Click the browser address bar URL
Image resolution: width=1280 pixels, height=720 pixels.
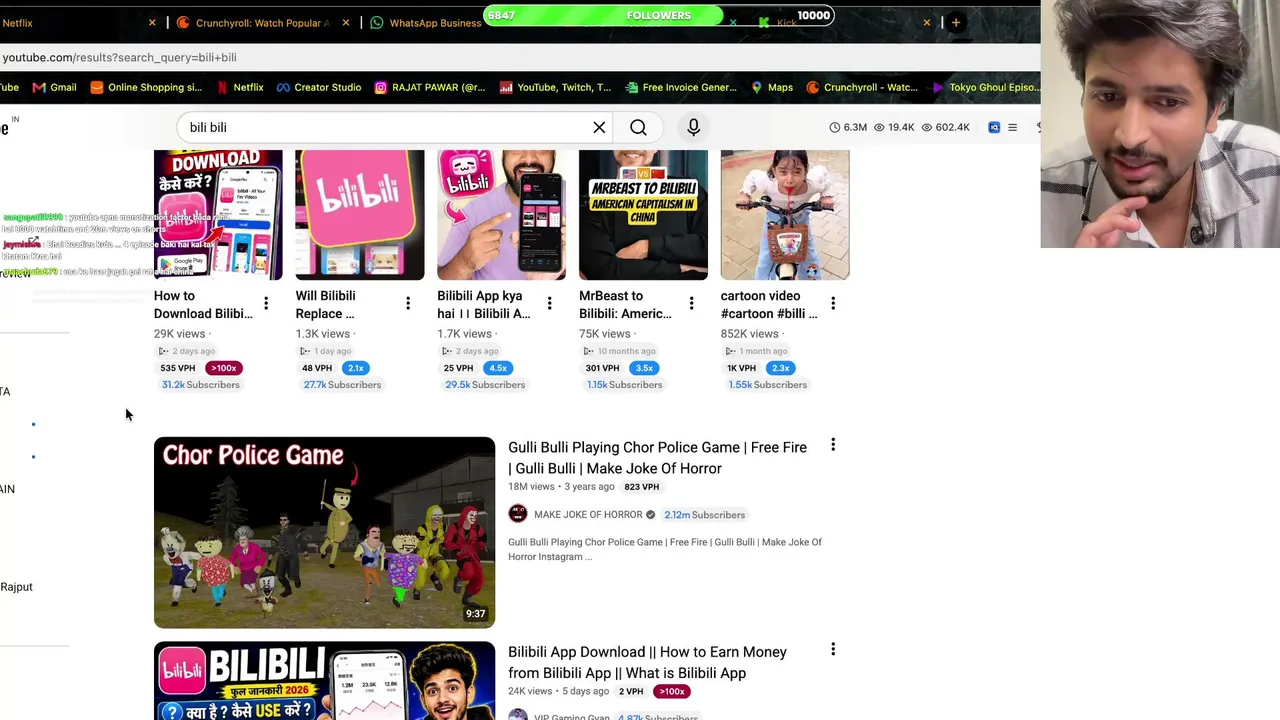(x=120, y=57)
